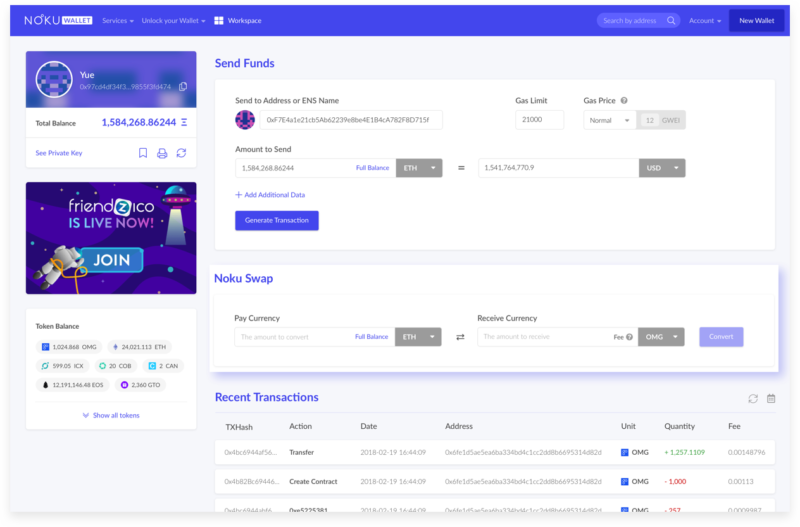Expand Show all tokens
The width and height of the screenshot is (800, 527).
point(111,415)
